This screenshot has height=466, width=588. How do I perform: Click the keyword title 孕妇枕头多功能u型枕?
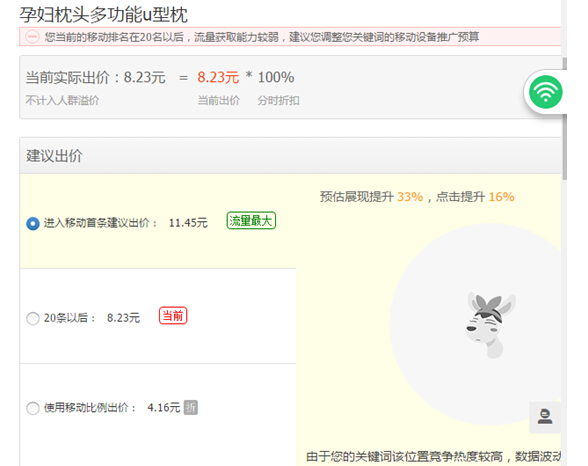coord(104,15)
